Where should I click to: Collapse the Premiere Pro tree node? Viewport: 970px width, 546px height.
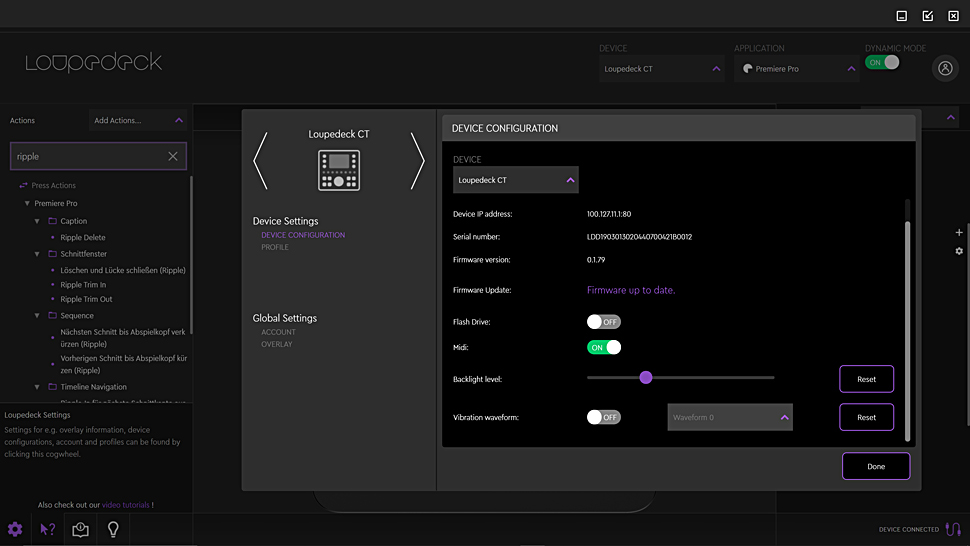(x=27, y=203)
